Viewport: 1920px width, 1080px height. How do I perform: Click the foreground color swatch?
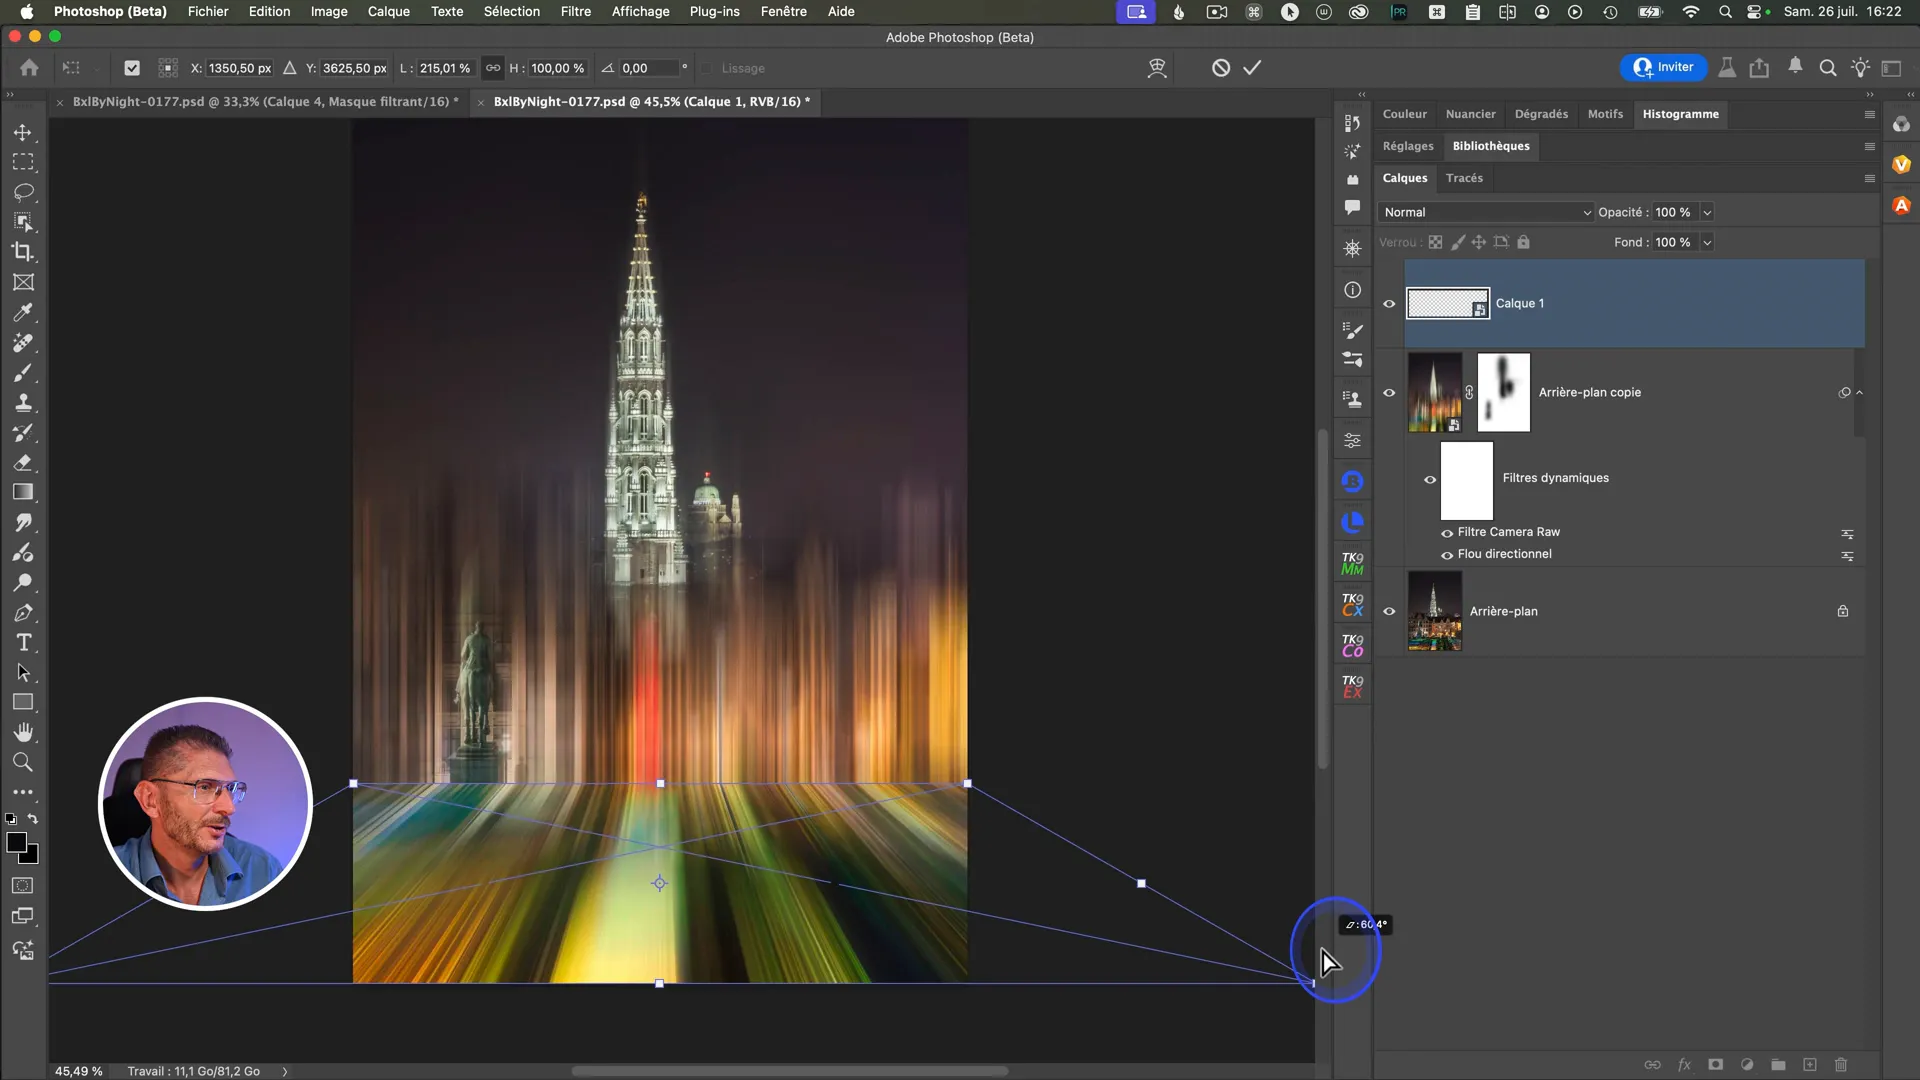click(x=17, y=842)
